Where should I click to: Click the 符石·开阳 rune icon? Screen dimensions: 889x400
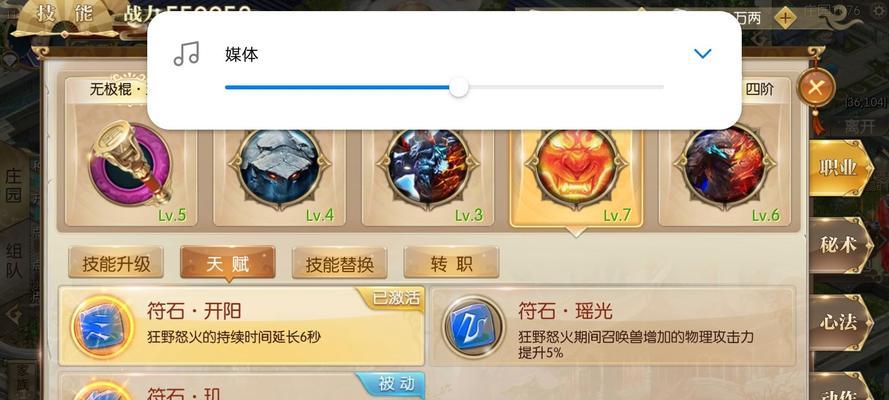click(103, 327)
